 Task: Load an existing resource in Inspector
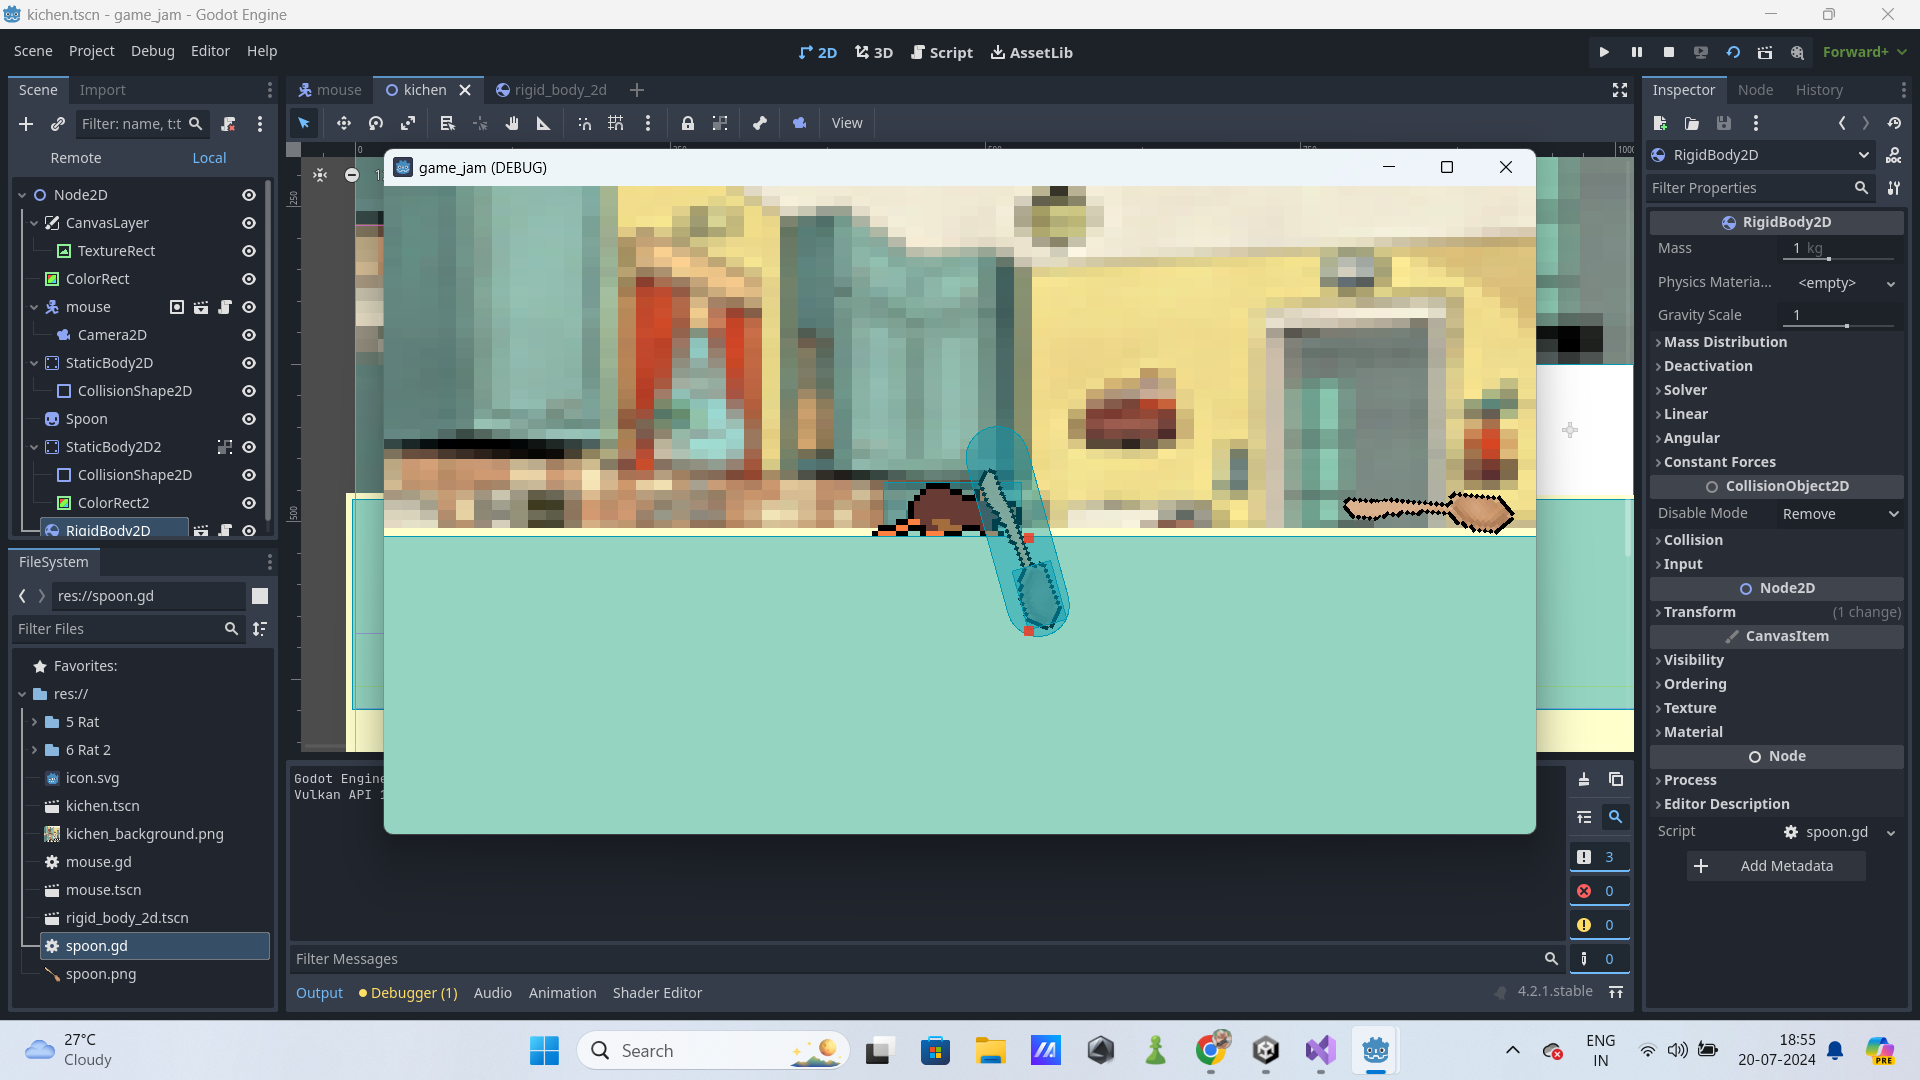1692,123
